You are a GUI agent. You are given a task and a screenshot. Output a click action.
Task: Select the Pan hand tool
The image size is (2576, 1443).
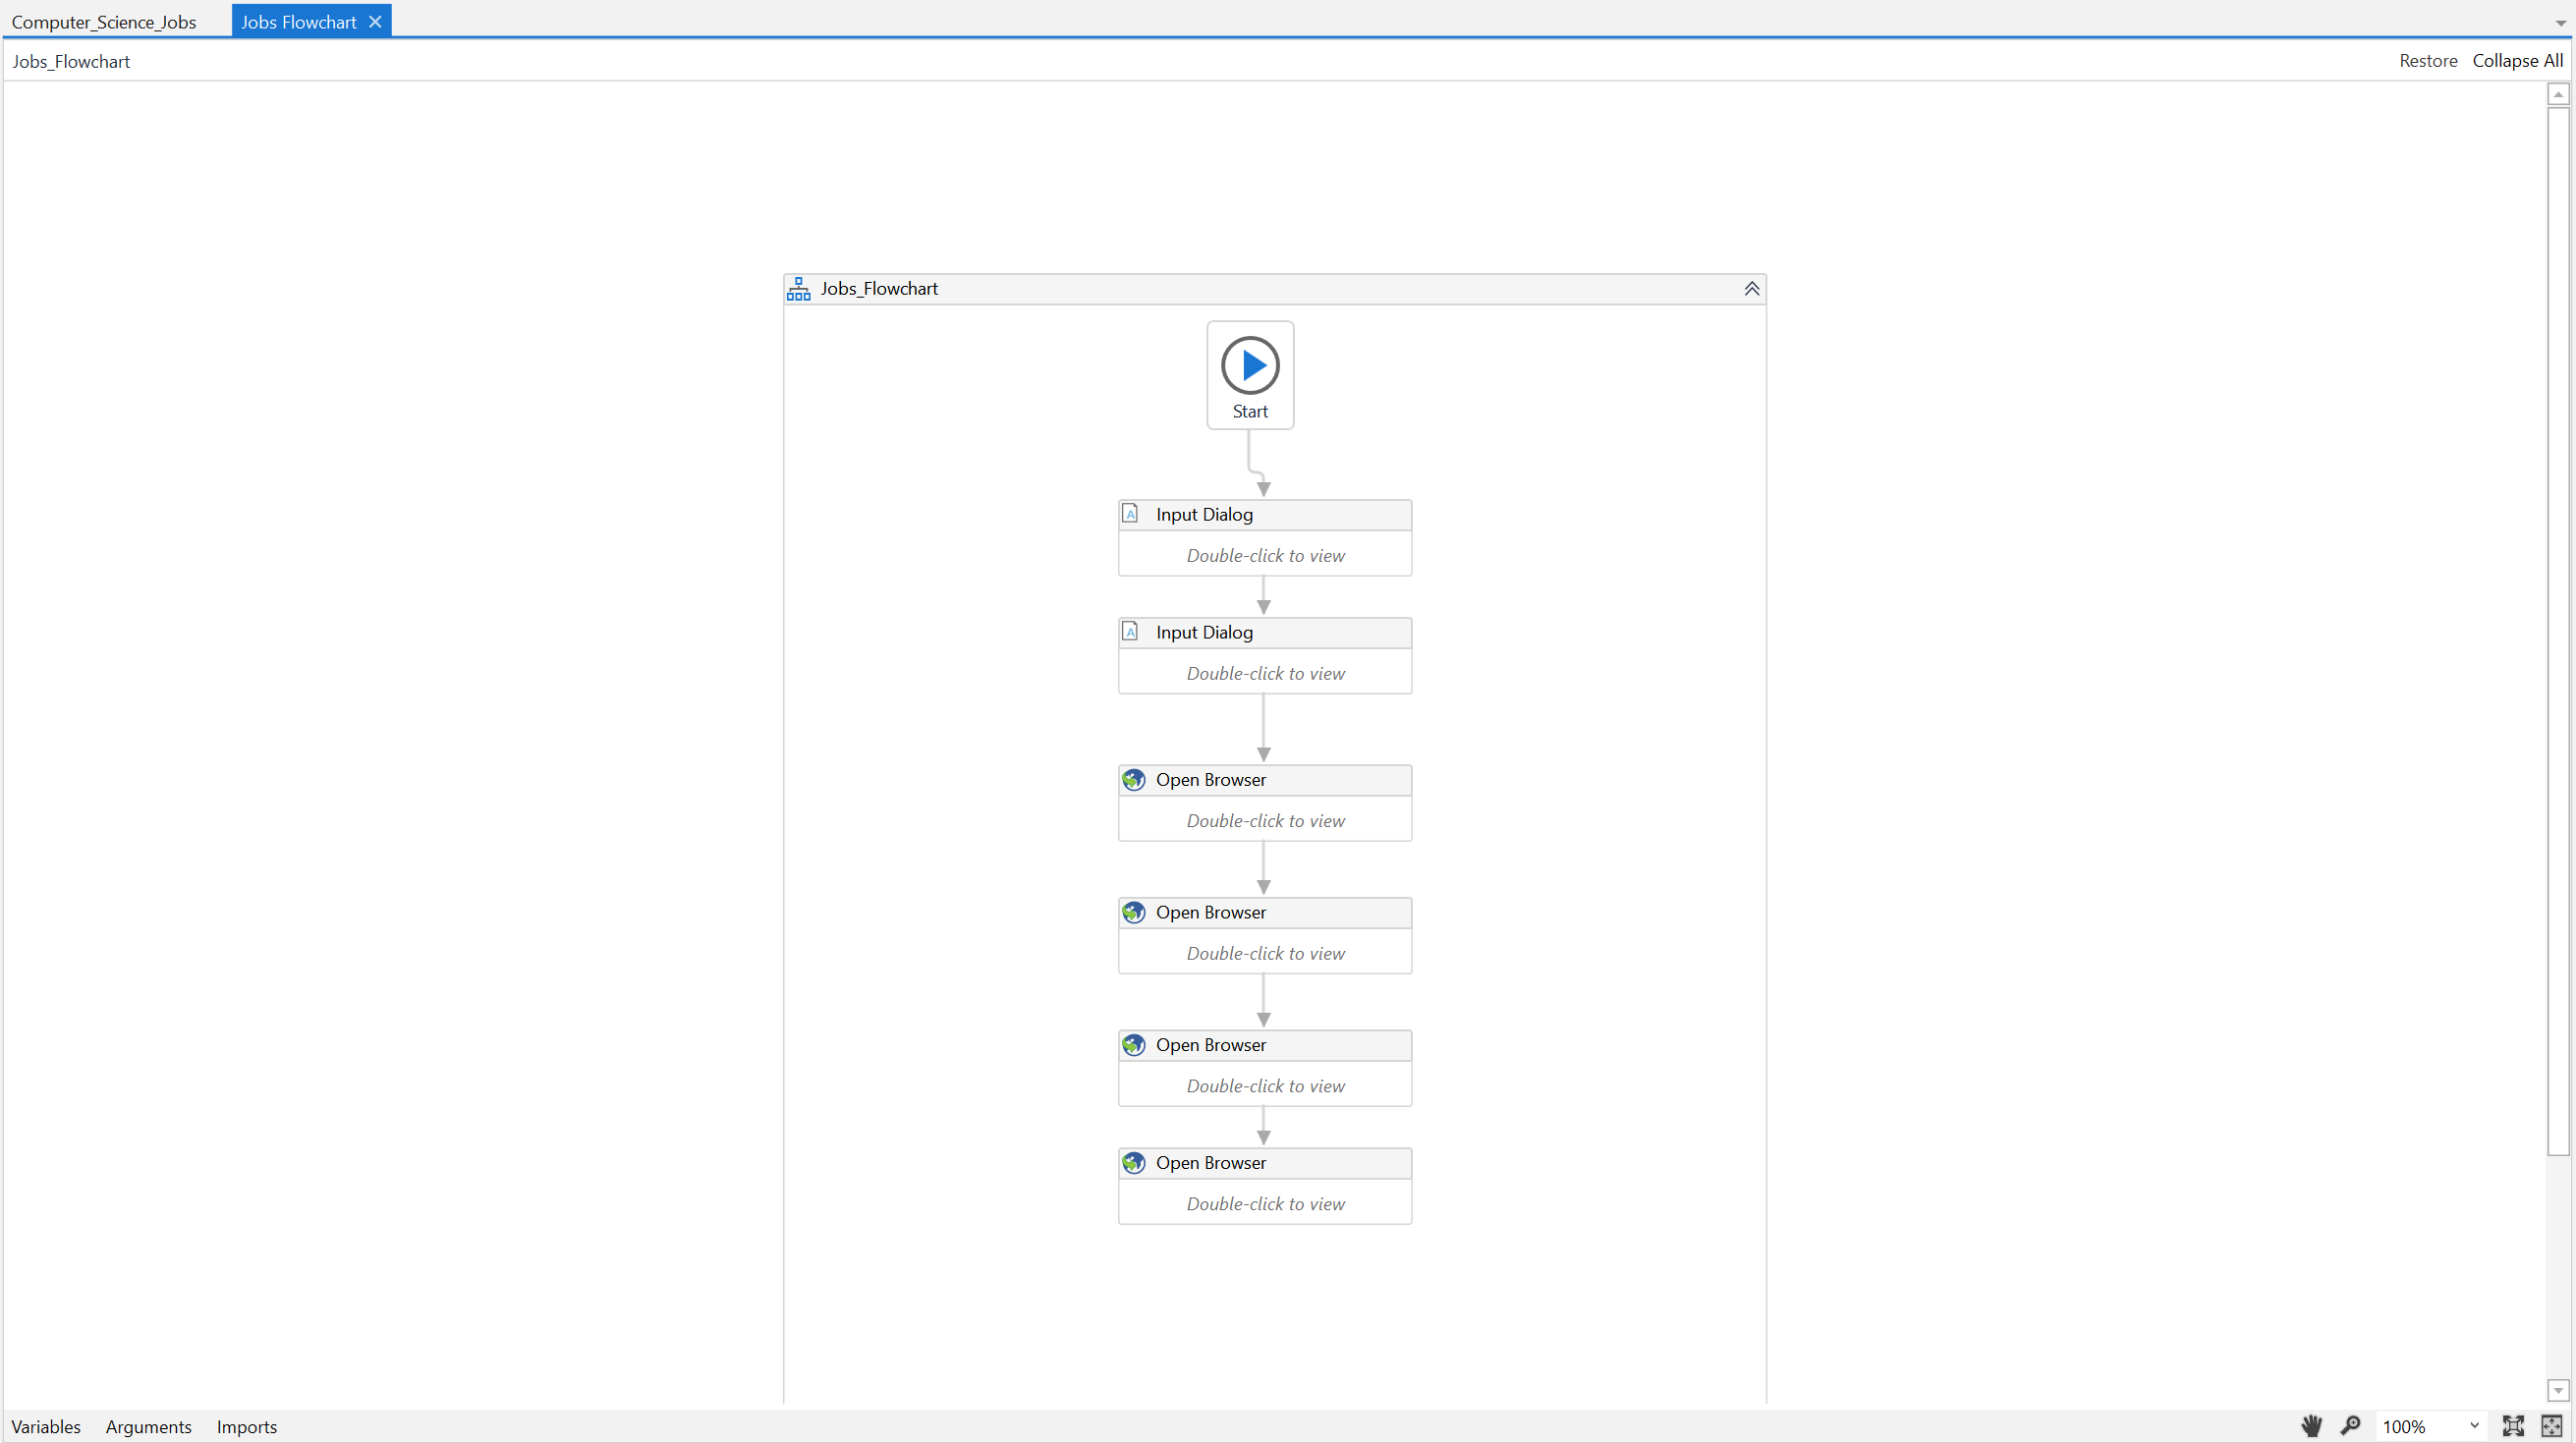point(2311,1426)
